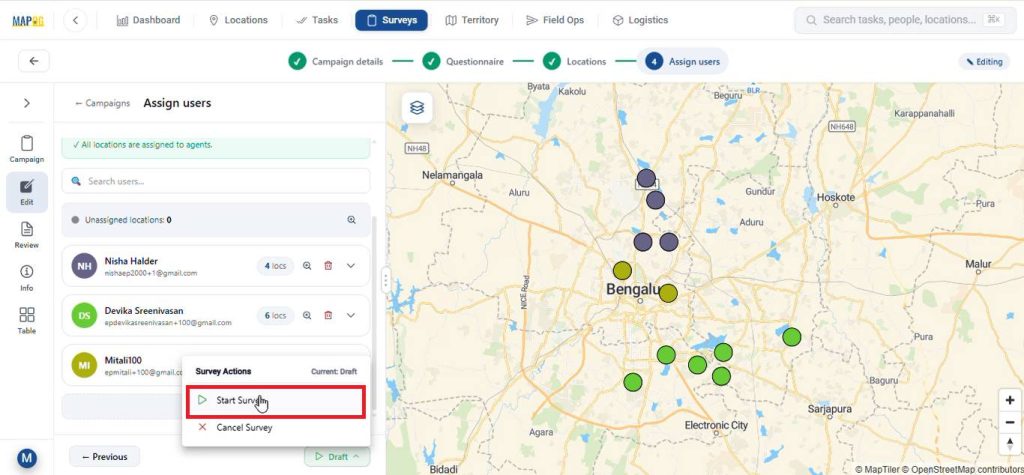Toggle the Draft status dropdown
The height and width of the screenshot is (475, 1024).
pos(337,457)
